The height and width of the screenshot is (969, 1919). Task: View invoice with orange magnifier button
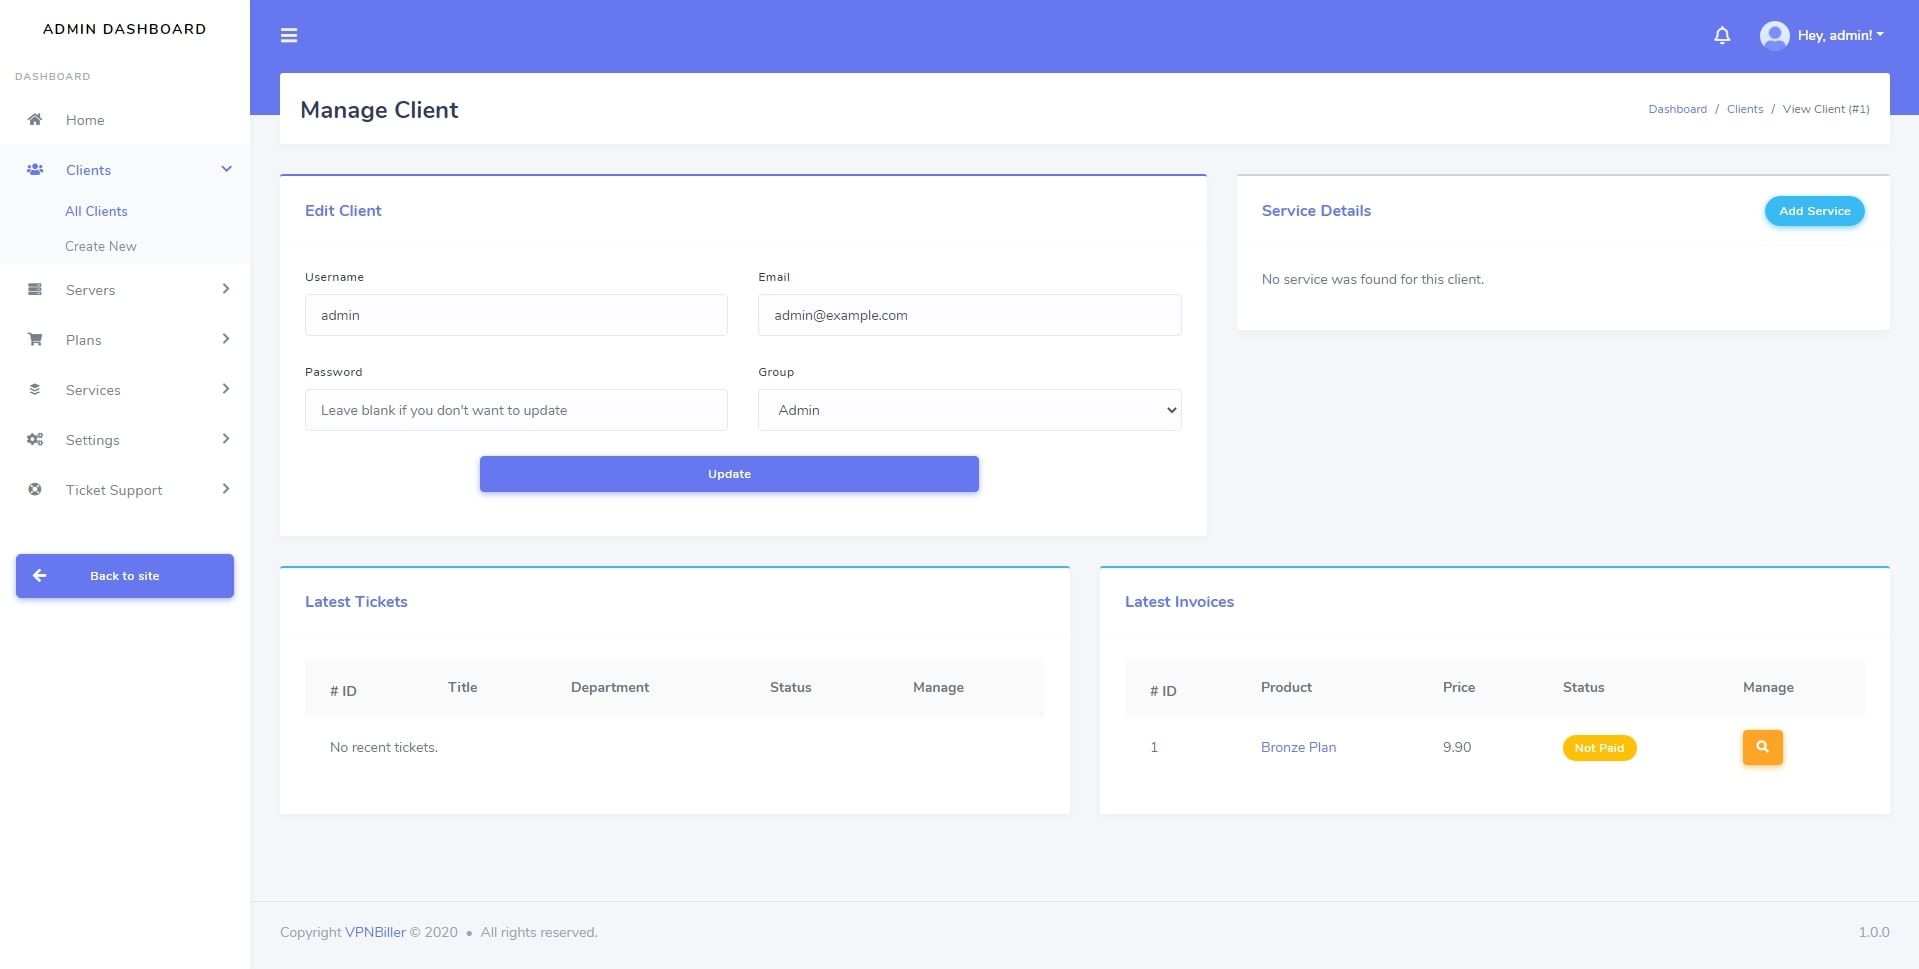click(1762, 747)
